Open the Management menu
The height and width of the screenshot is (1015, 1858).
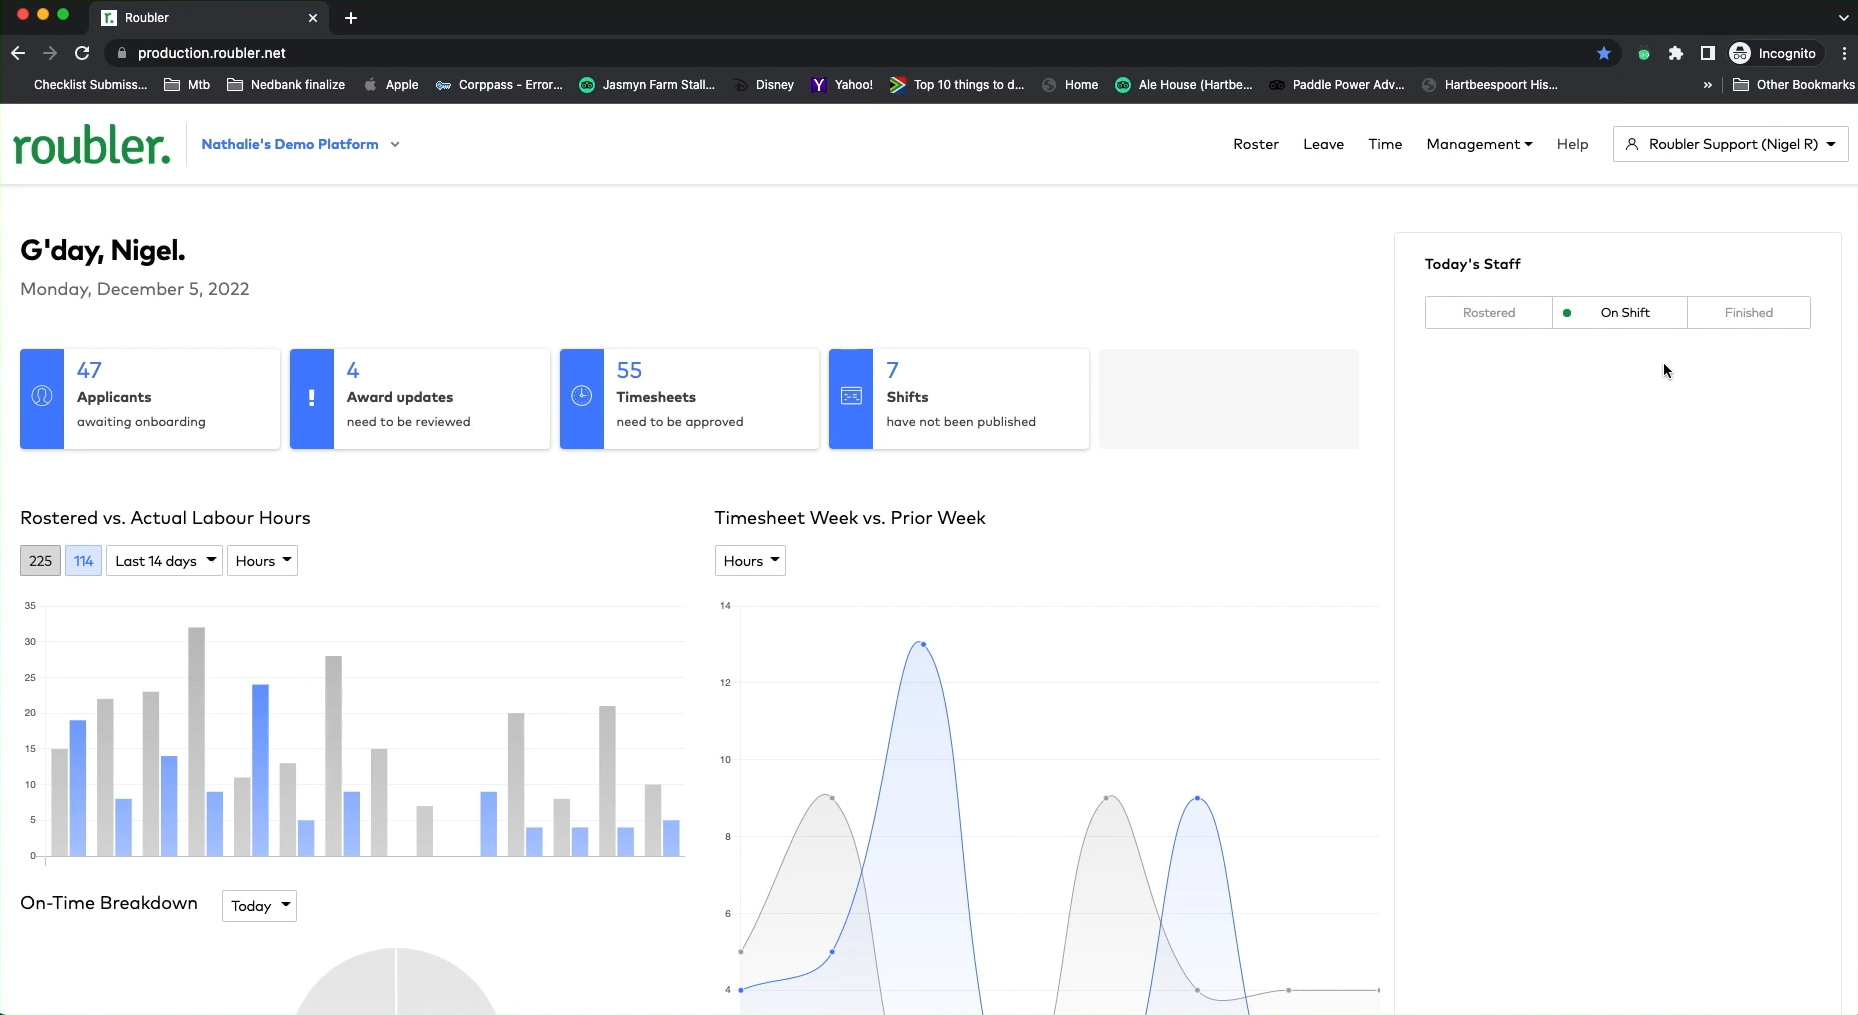(x=1479, y=144)
